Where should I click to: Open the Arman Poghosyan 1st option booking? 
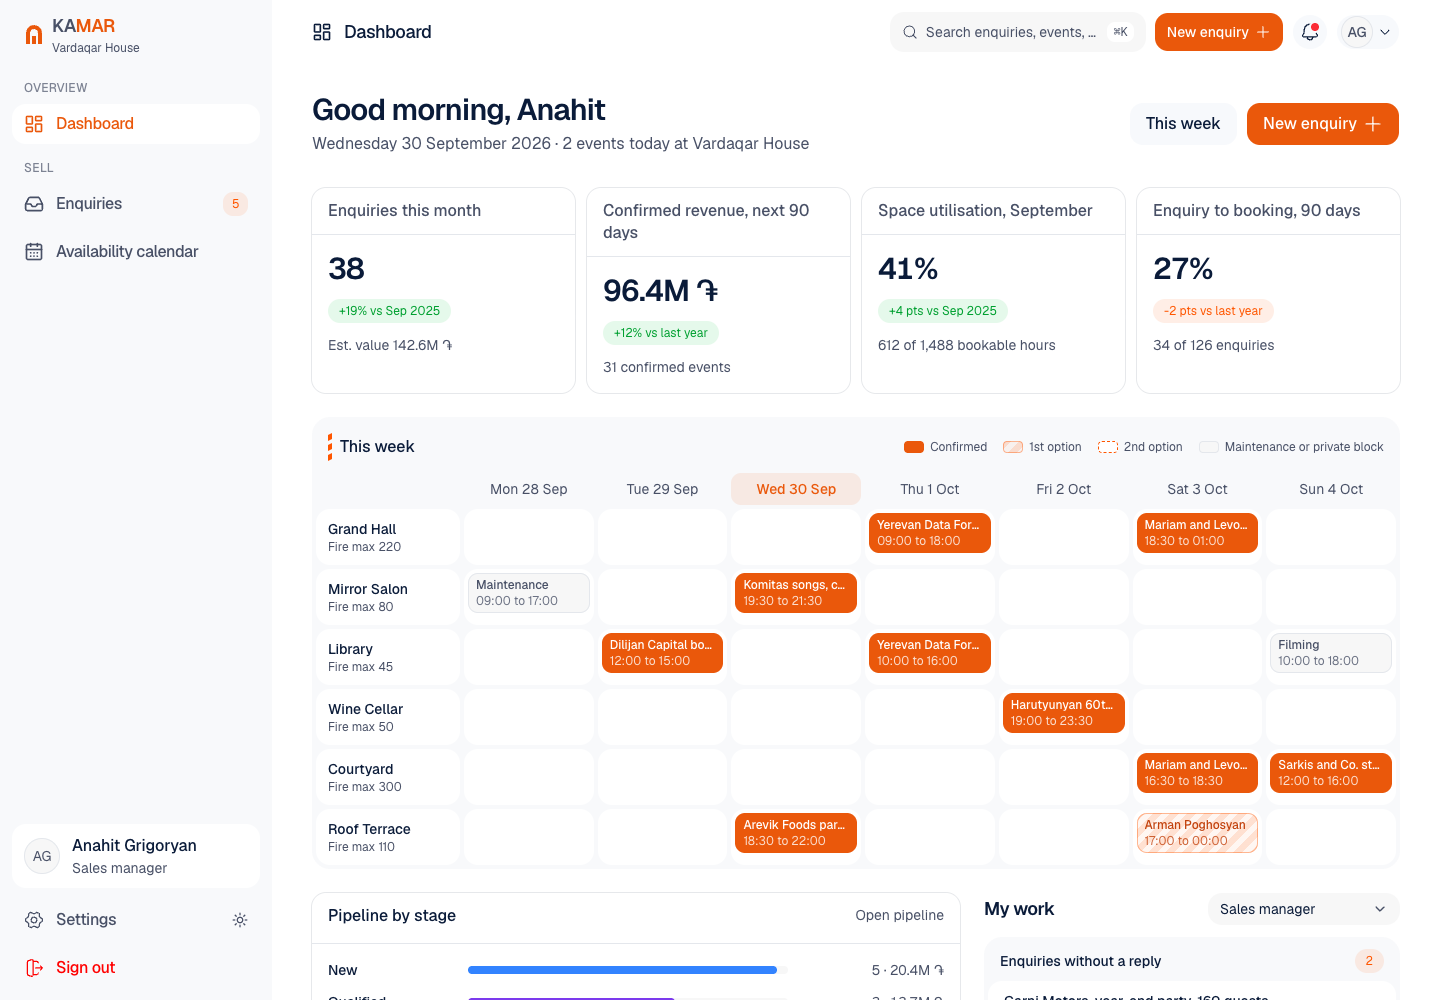pyautogui.click(x=1197, y=833)
